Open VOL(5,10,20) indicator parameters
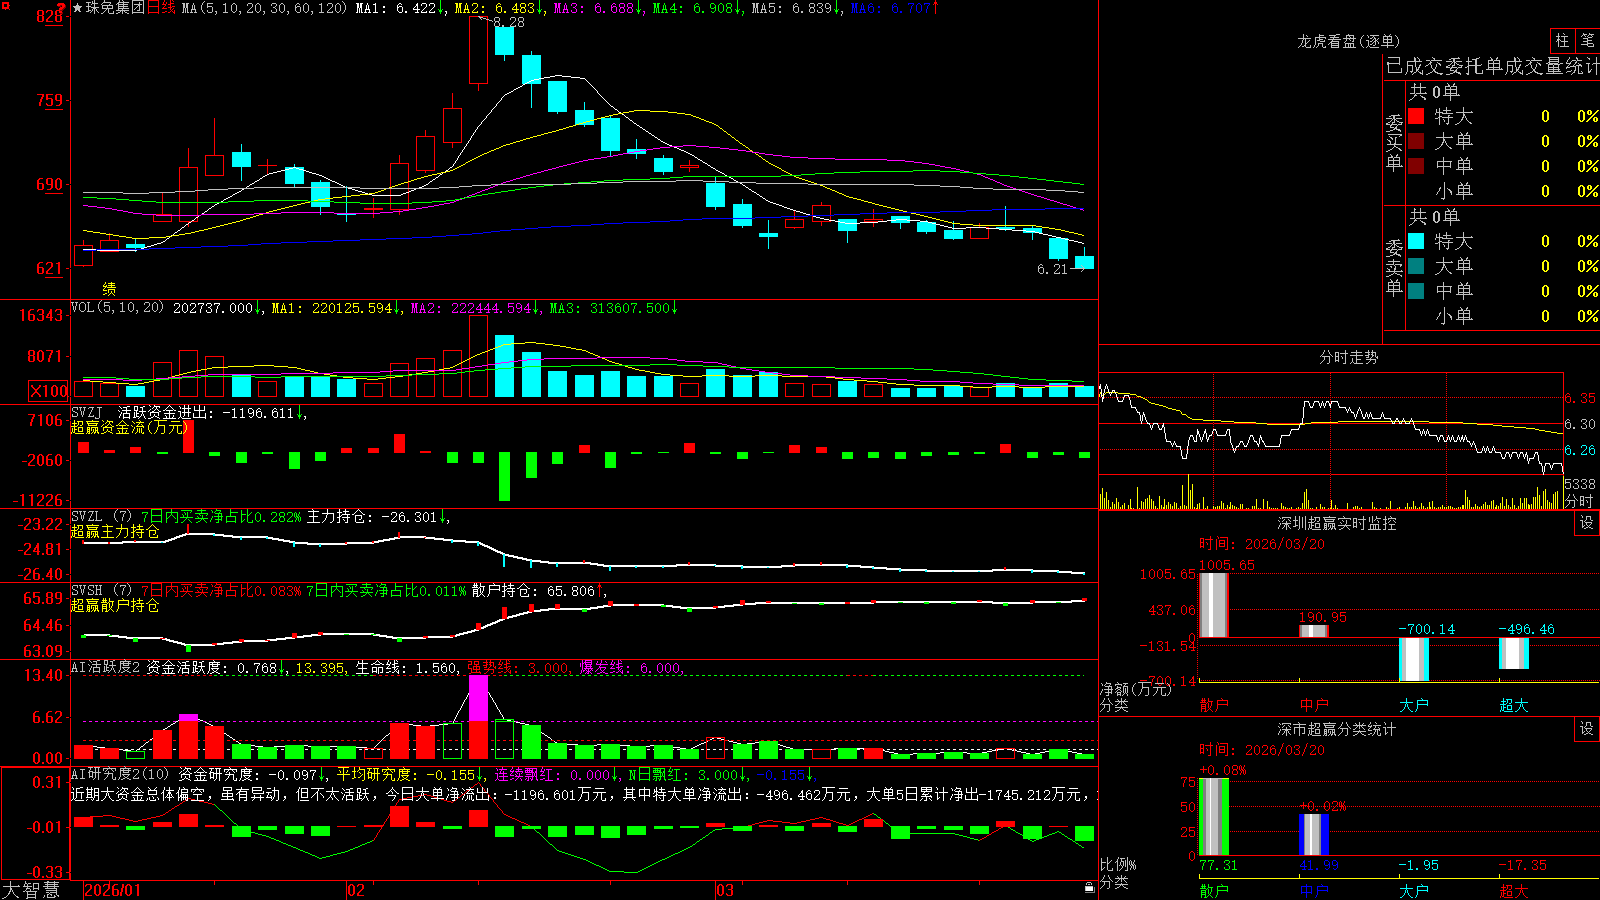 coord(118,308)
